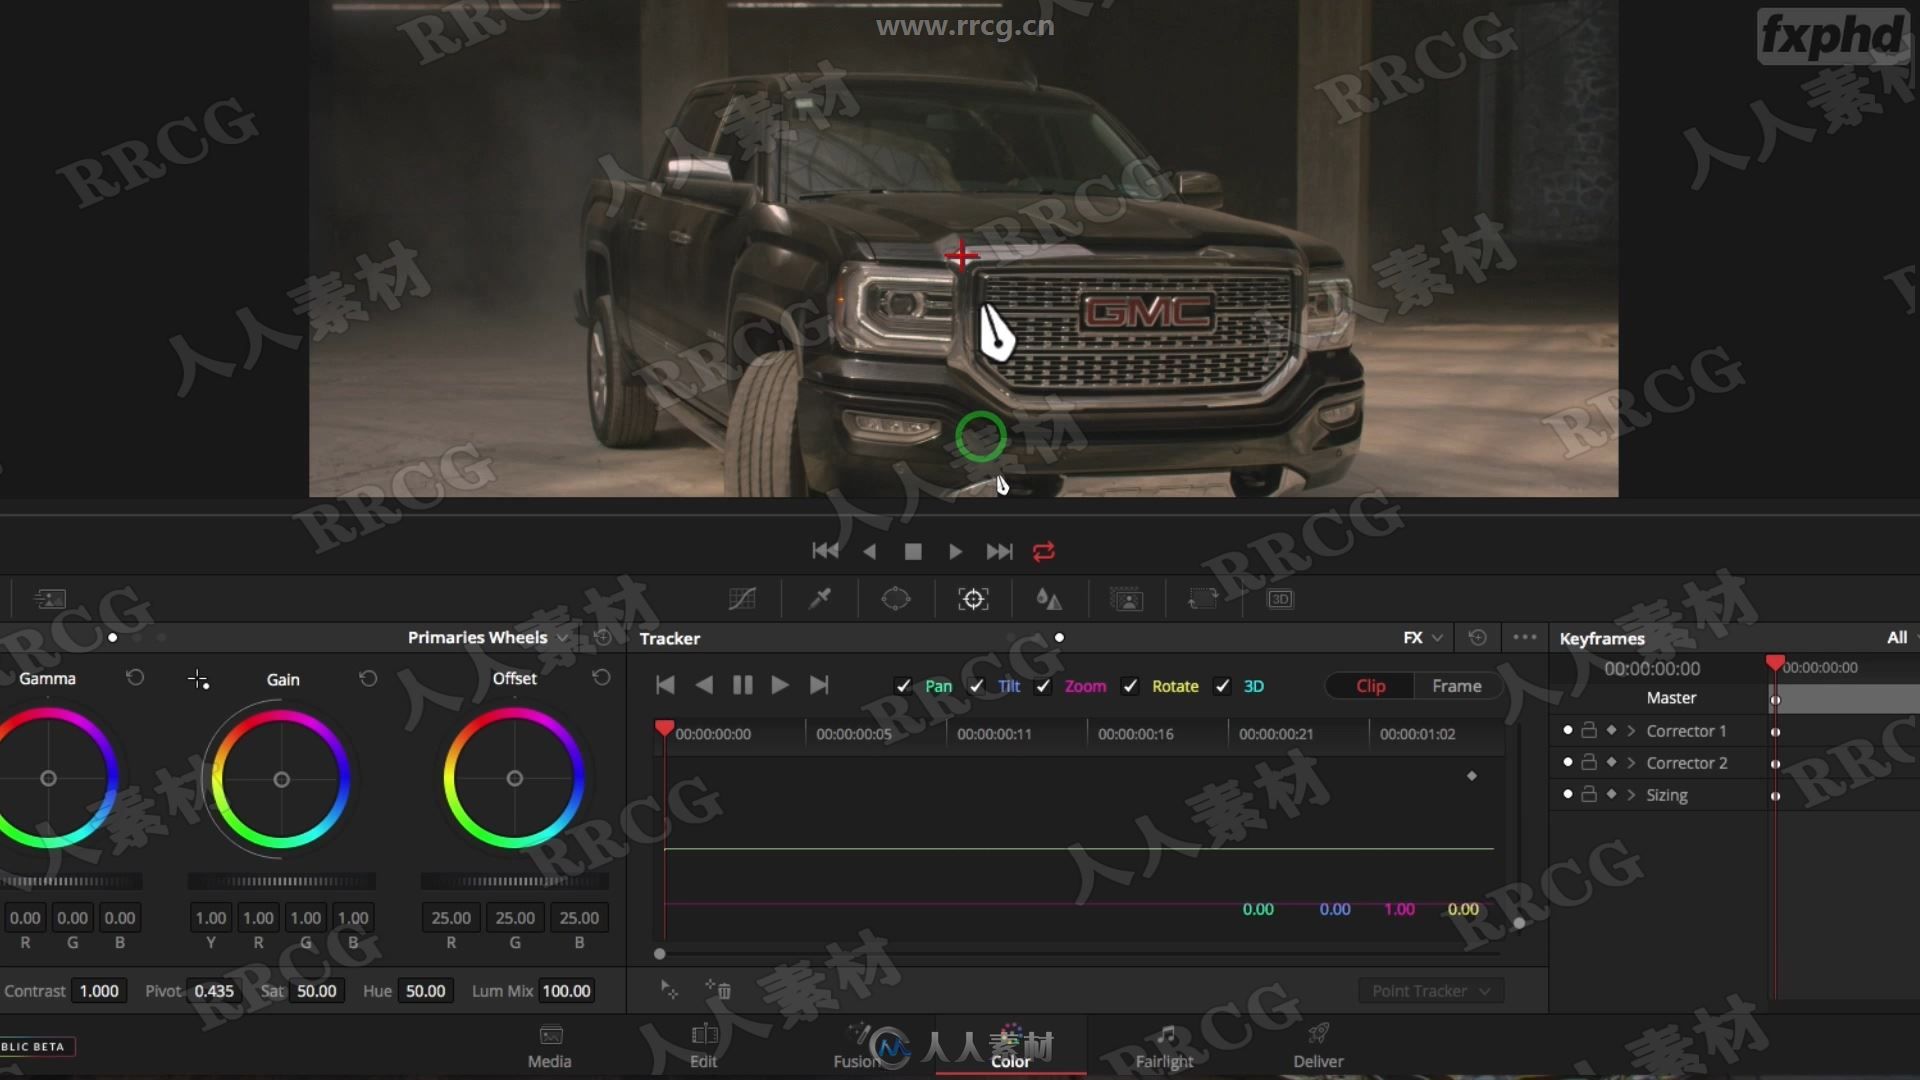Viewport: 1920px width, 1080px height.
Task: Track forward in Tracker
Action: coord(780,685)
